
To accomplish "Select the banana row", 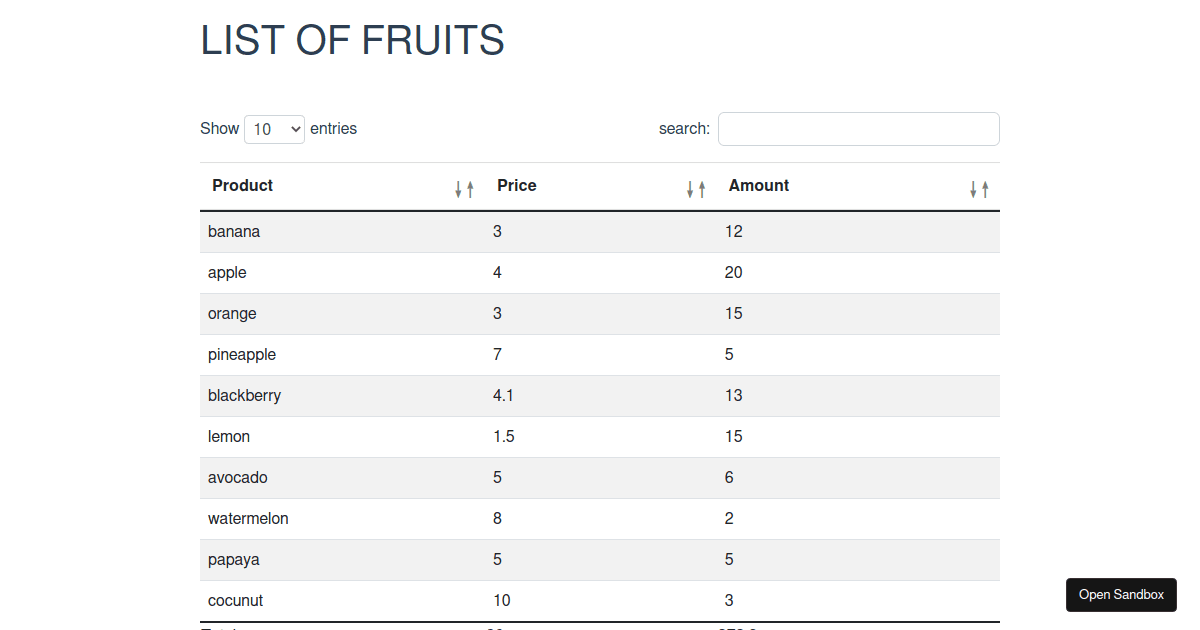I will coord(600,232).
